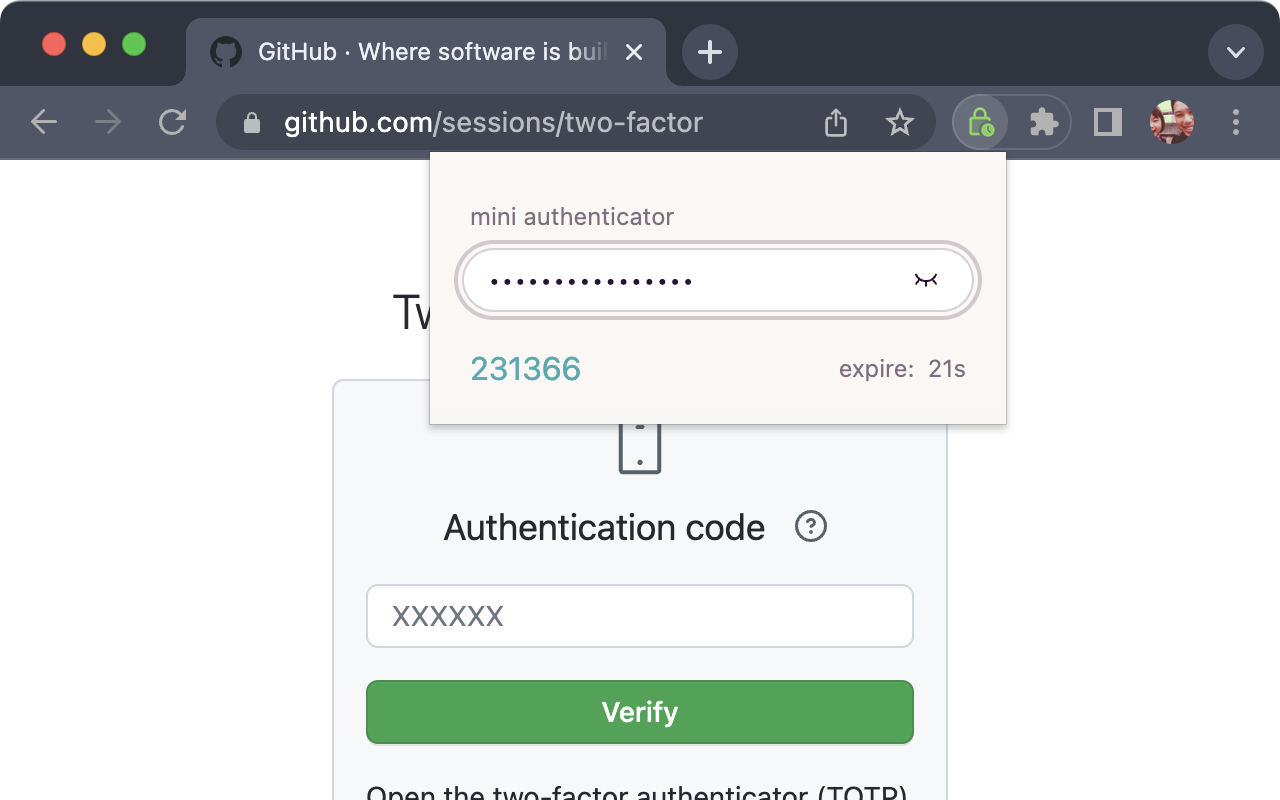Open the tab search chevron at top right
Viewport: 1280px width, 800px height.
pos(1235,51)
